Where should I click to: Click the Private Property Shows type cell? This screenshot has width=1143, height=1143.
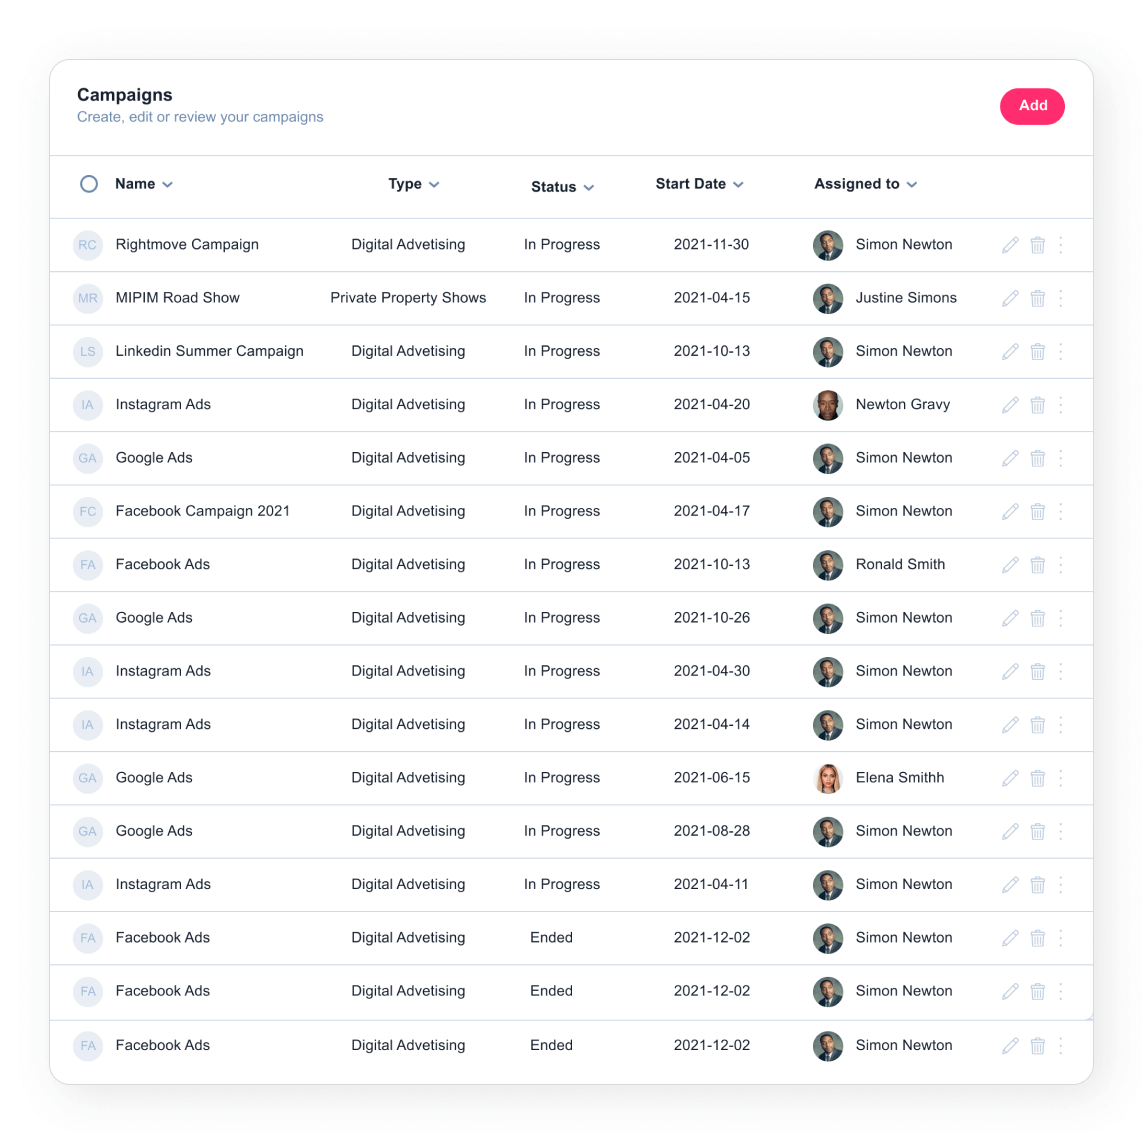pos(408,297)
